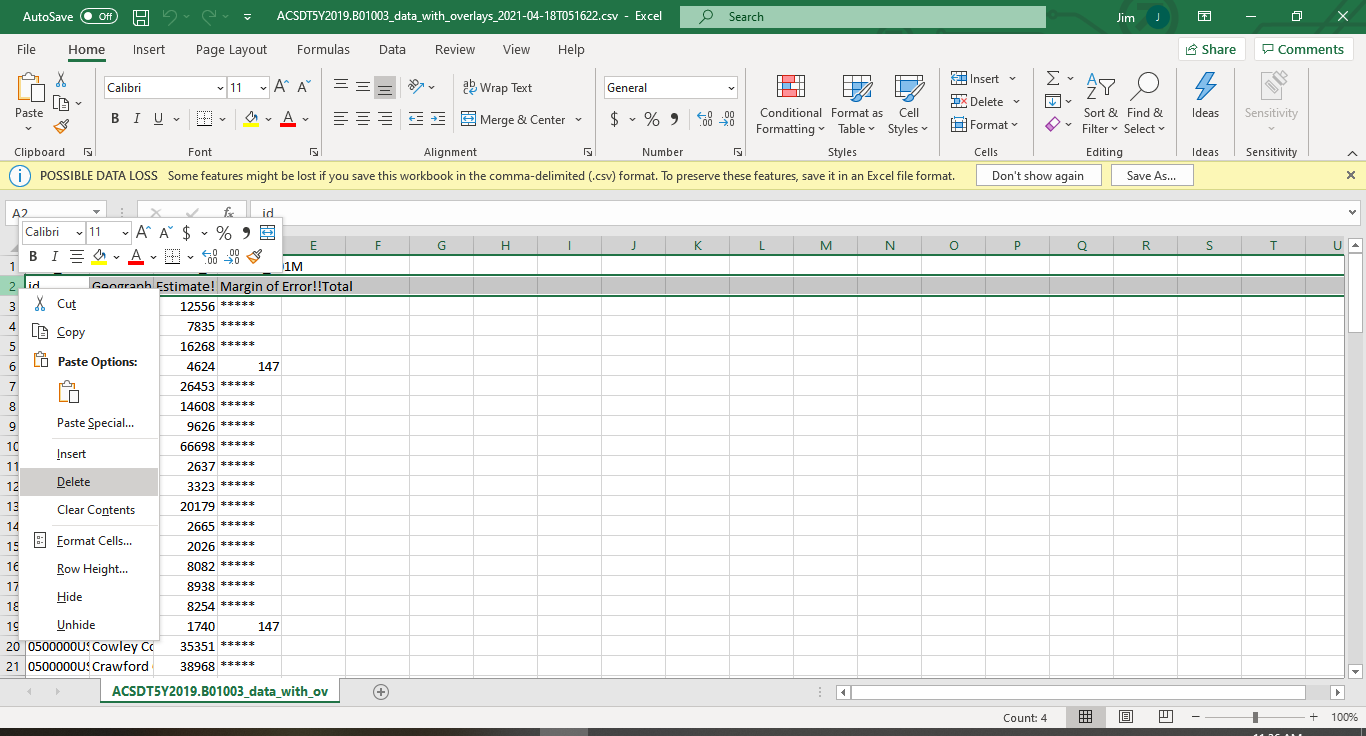Choose Format Cells in context menu
This screenshot has height=736, width=1366.
(x=89, y=541)
